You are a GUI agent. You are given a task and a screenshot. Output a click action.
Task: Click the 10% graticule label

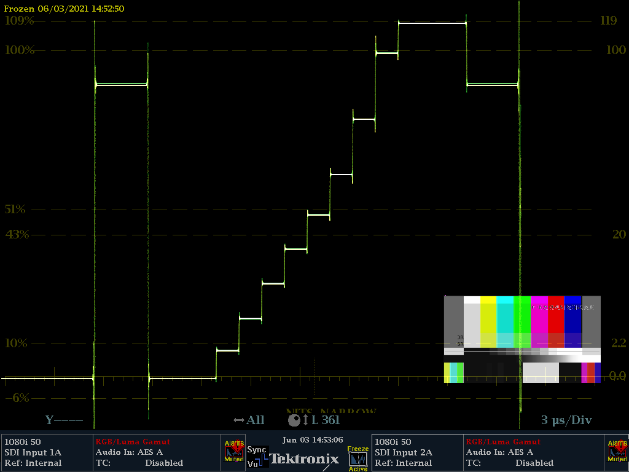pyautogui.click(x=16, y=343)
